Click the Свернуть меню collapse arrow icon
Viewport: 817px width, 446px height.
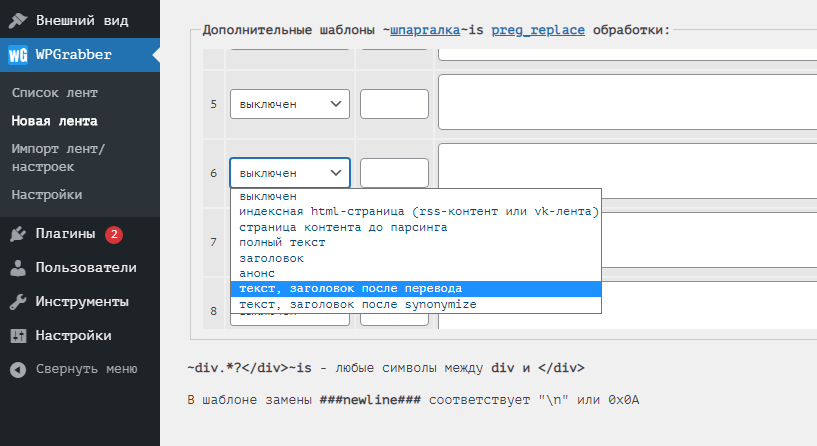point(18,369)
